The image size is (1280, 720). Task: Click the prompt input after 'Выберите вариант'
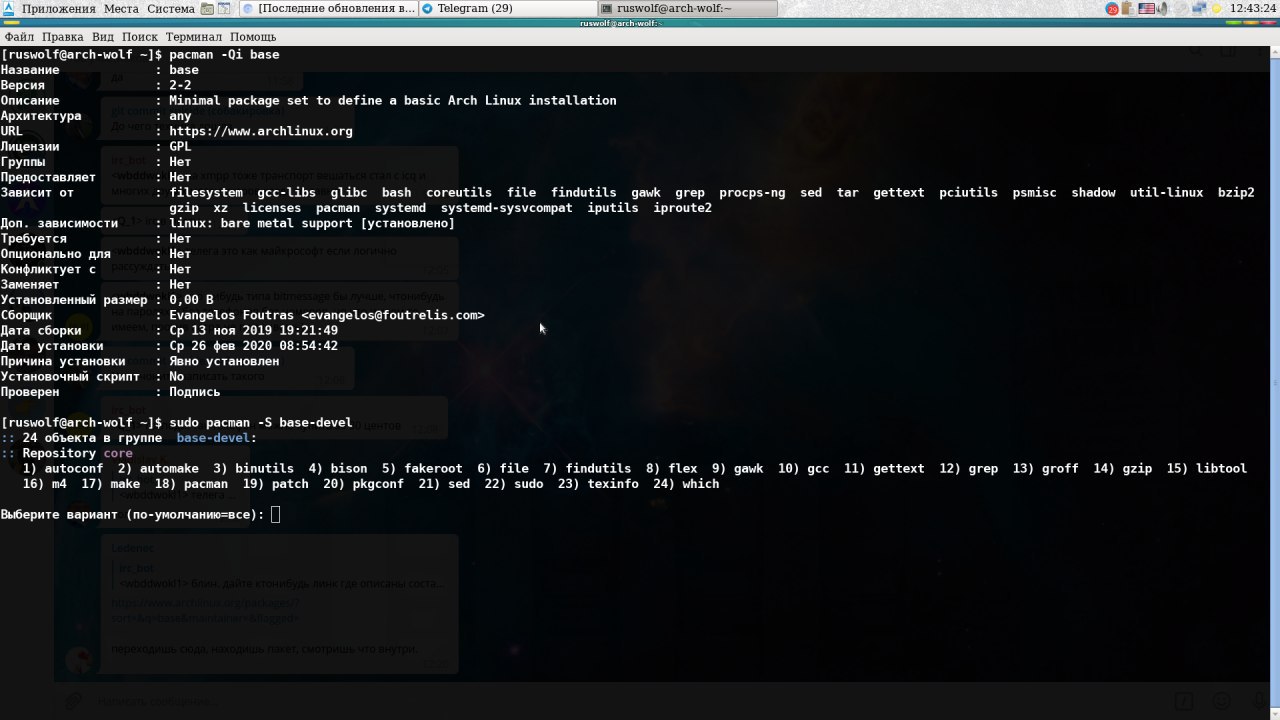click(276, 515)
